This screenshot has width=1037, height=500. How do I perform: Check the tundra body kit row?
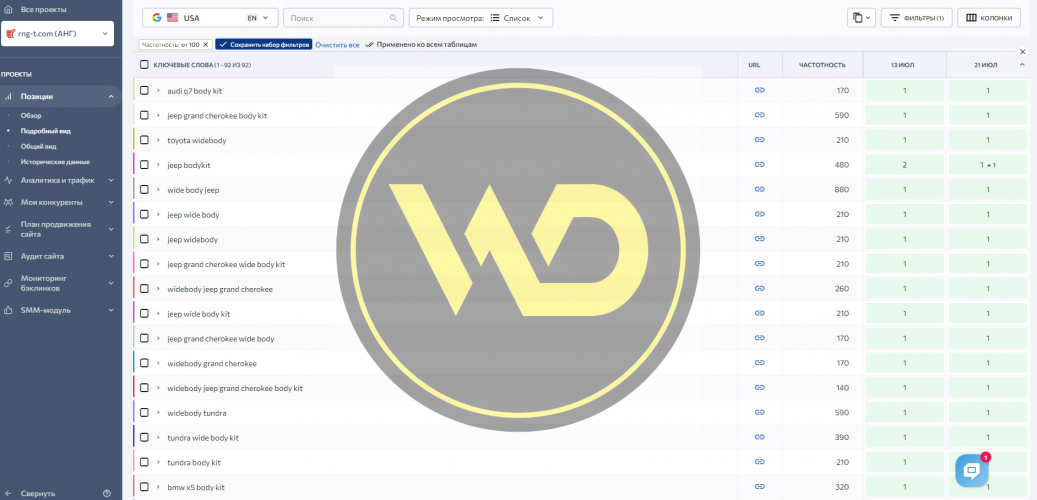[144, 462]
